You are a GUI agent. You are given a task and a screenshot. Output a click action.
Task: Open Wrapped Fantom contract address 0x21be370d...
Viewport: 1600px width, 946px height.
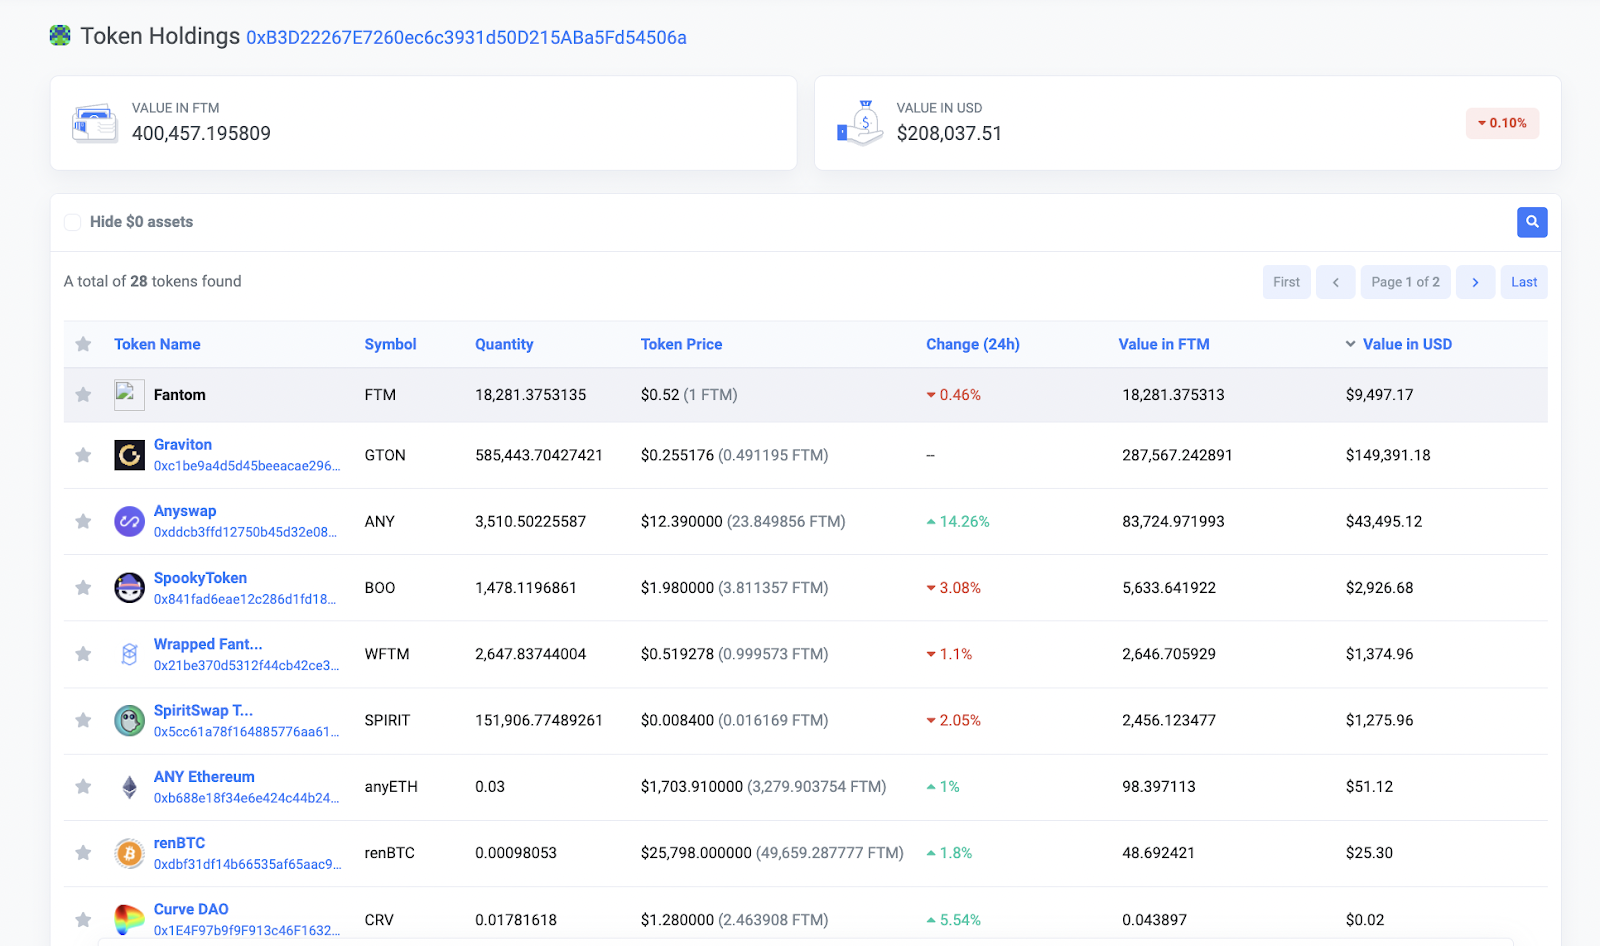click(246, 665)
